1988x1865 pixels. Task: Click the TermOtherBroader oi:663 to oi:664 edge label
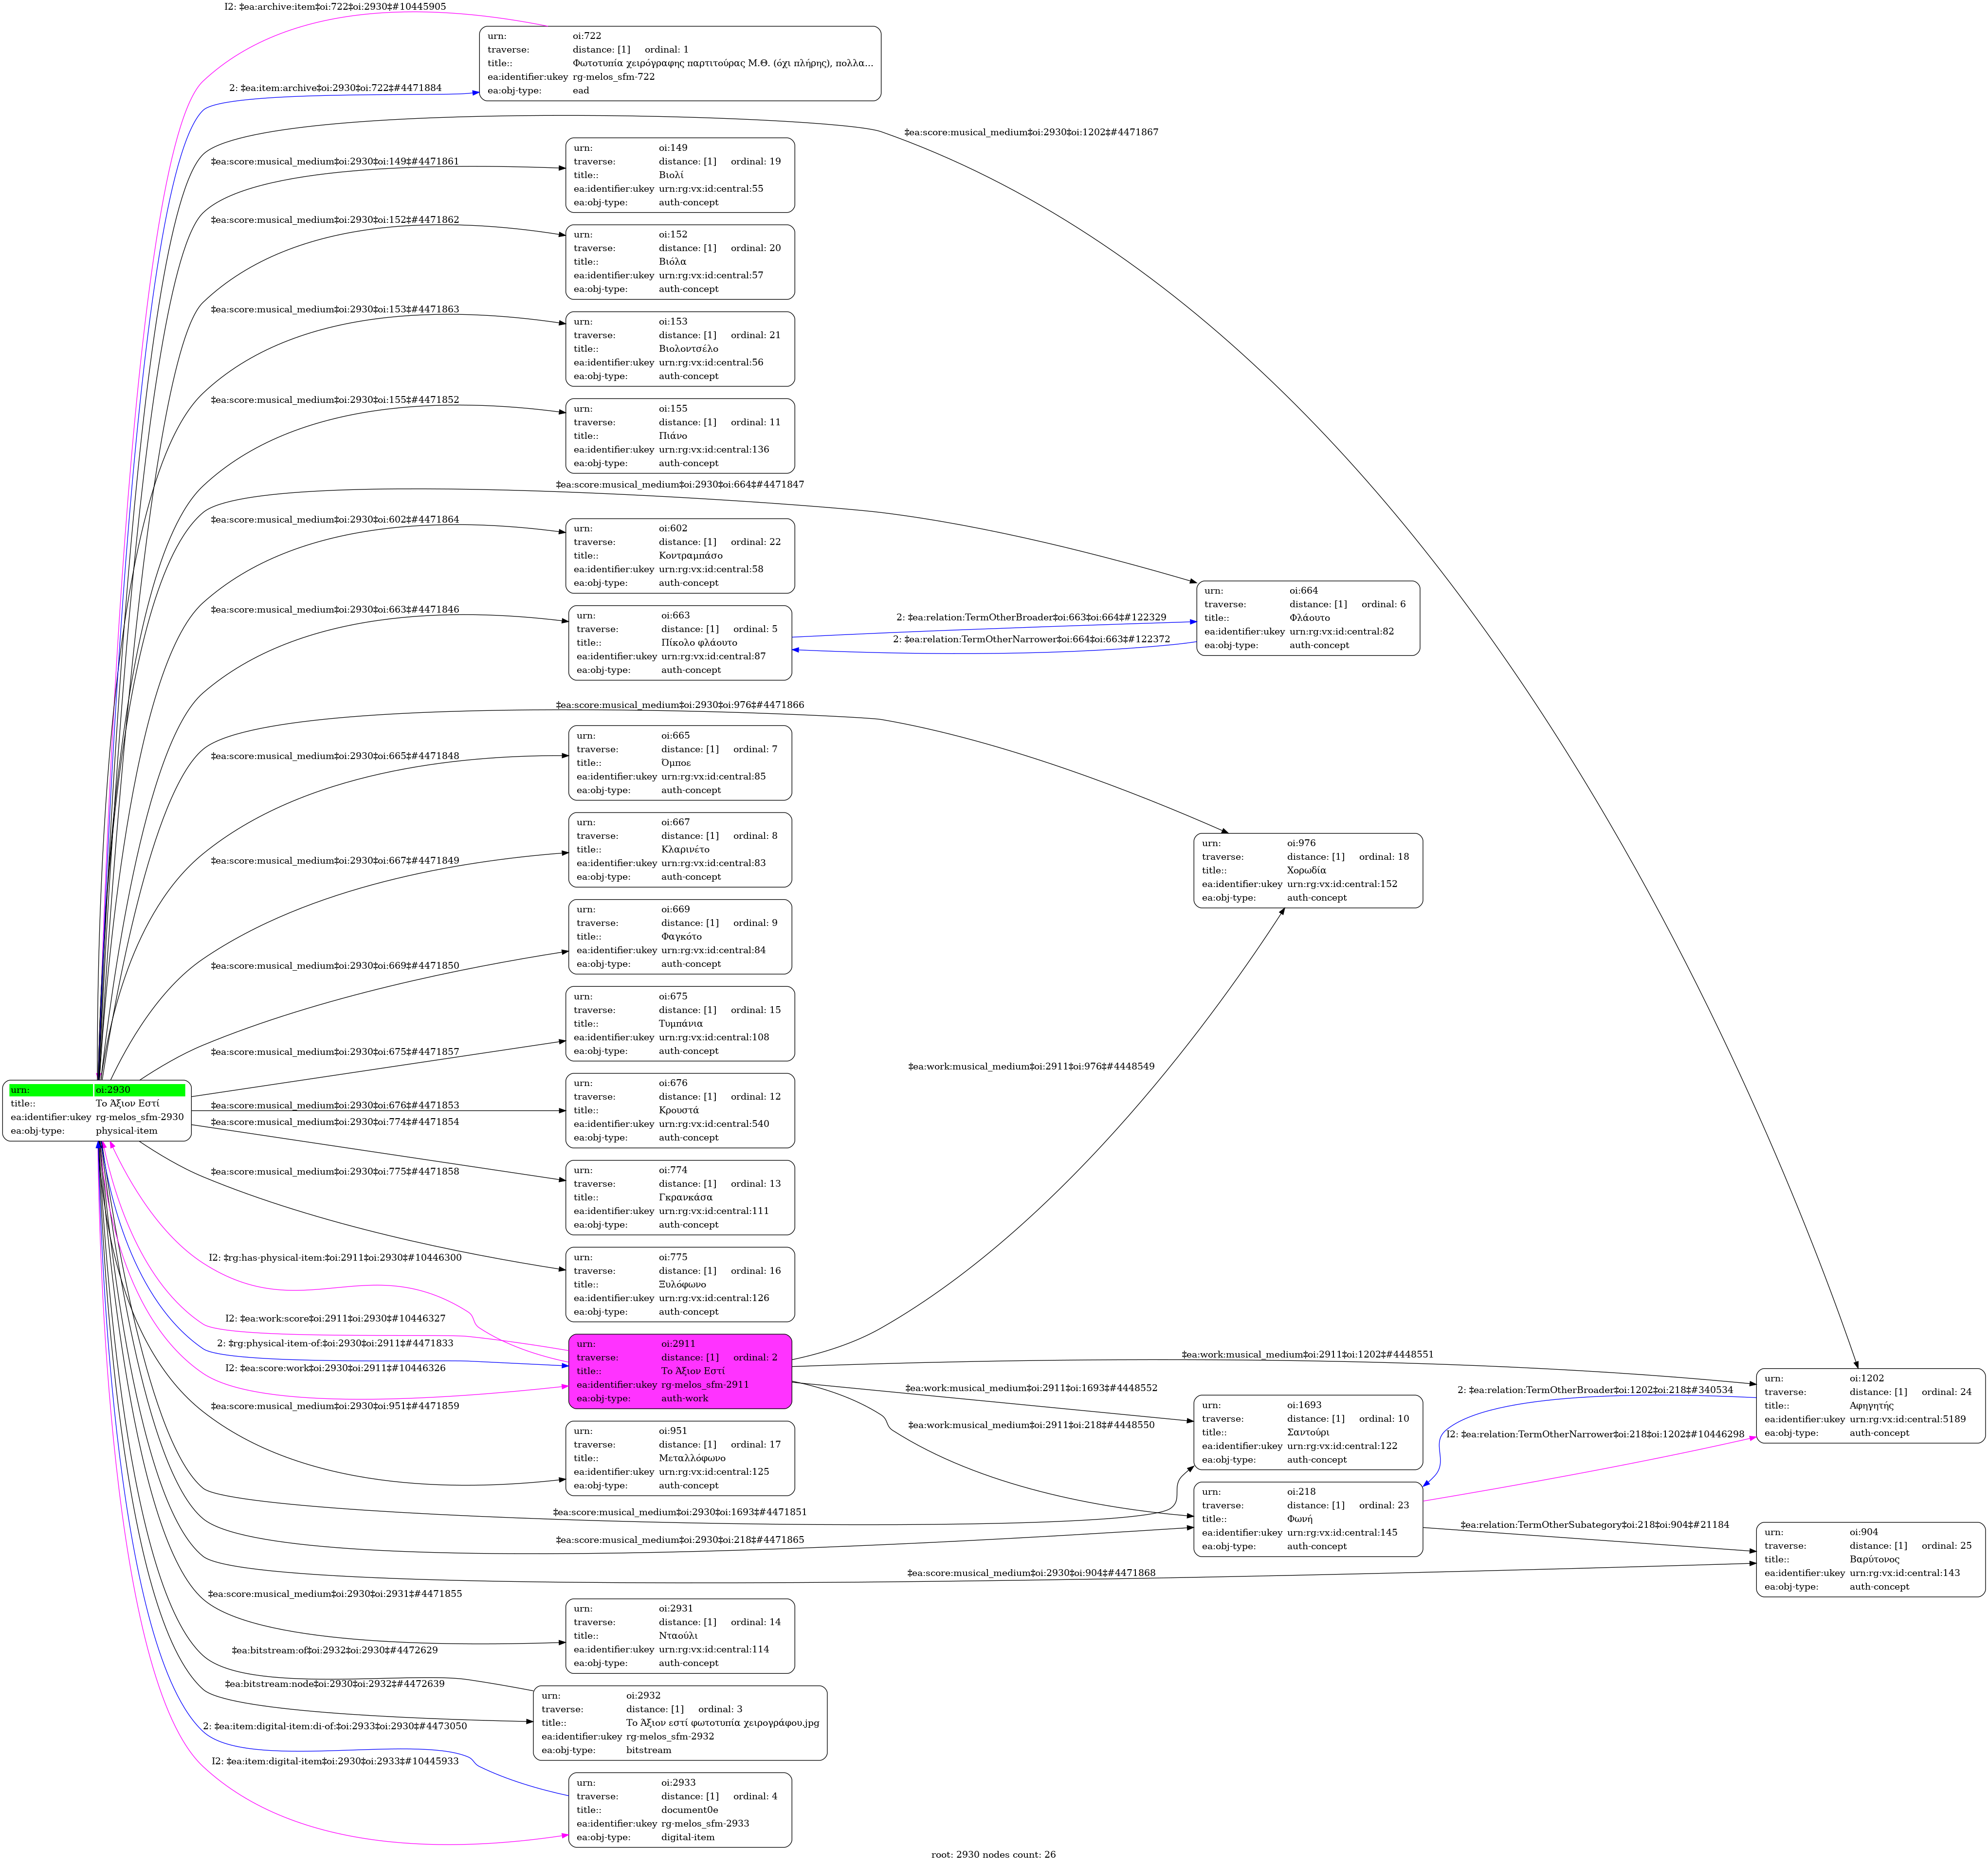coord(1031,618)
